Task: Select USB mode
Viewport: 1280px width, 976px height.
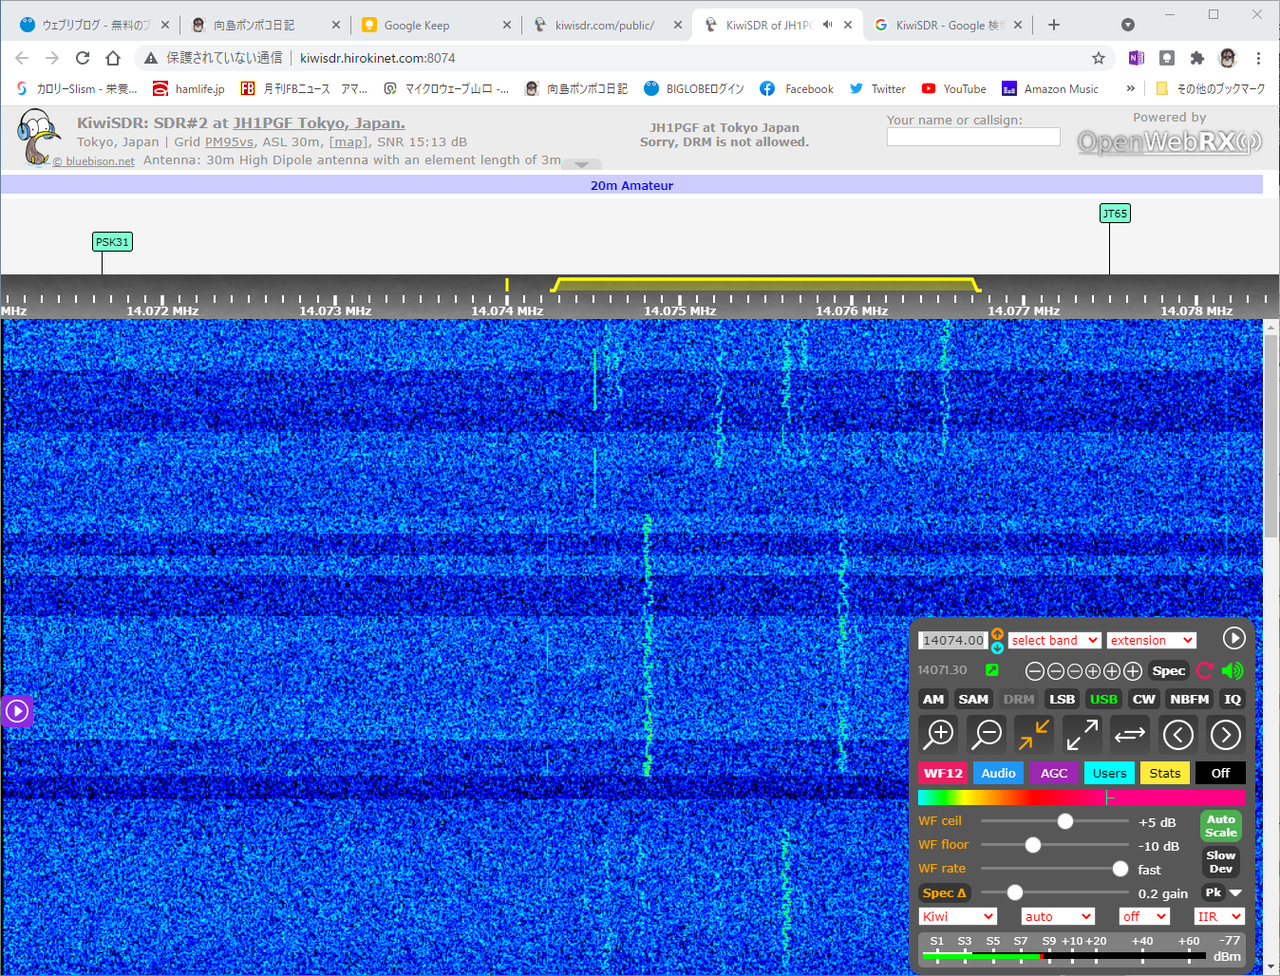Action: pos(1104,699)
